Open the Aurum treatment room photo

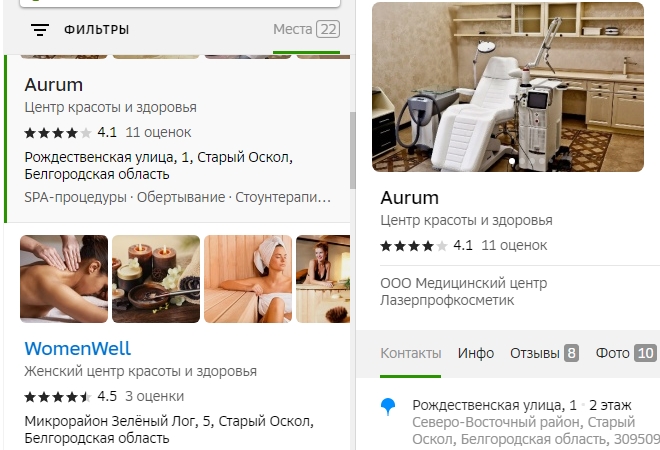tap(508, 87)
